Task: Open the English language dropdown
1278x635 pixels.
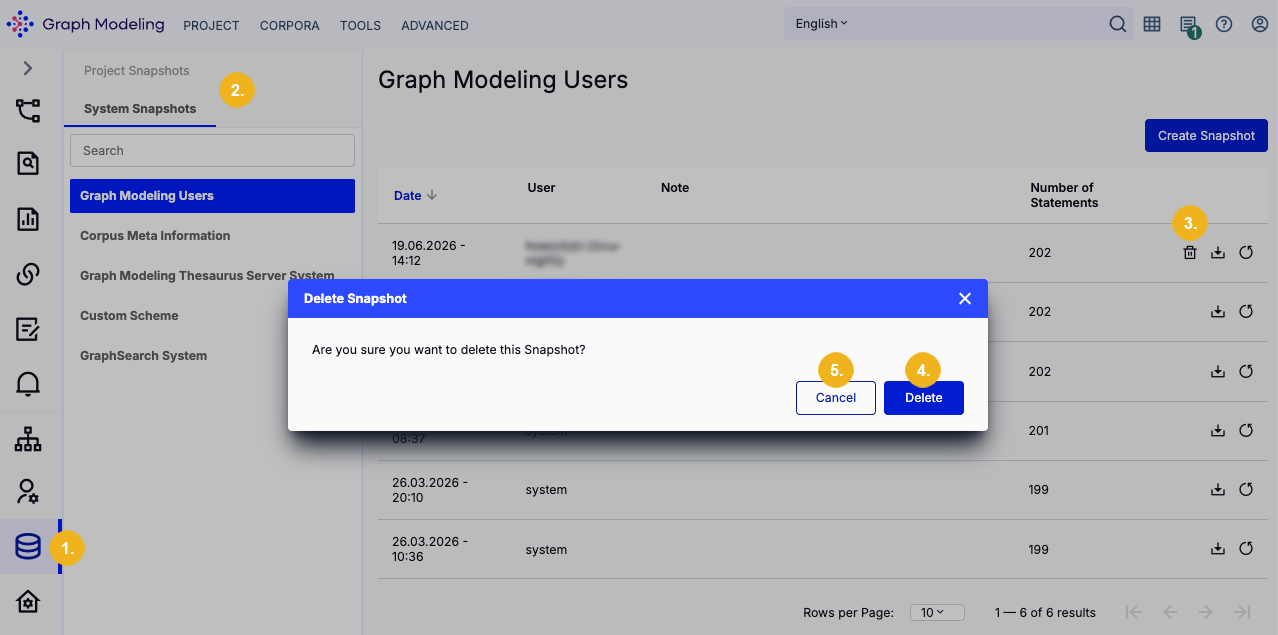Action: point(822,24)
